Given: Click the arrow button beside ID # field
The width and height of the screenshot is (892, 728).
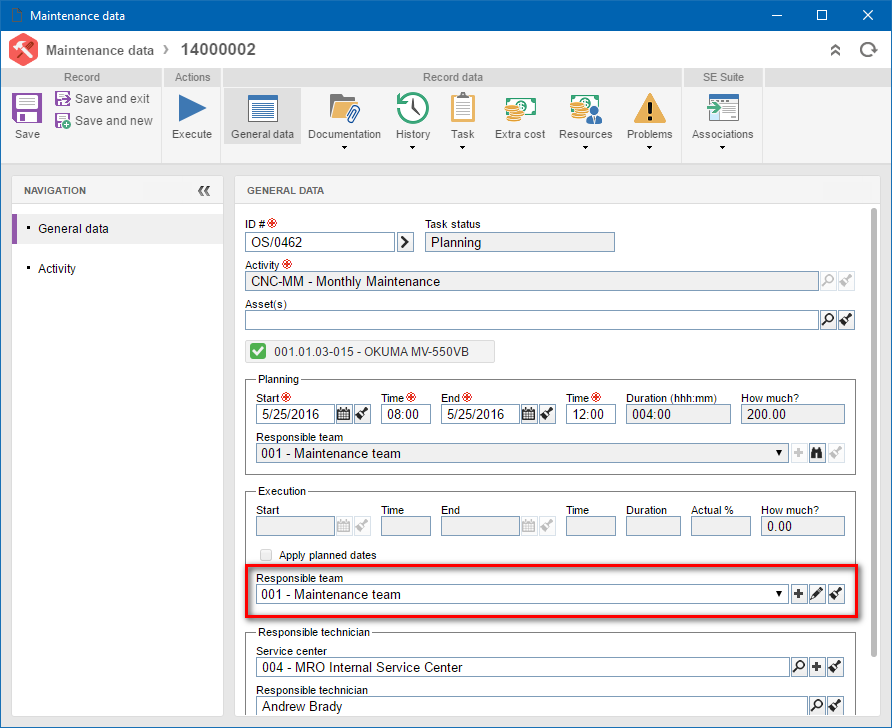Looking at the screenshot, I should (x=405, y=242).
